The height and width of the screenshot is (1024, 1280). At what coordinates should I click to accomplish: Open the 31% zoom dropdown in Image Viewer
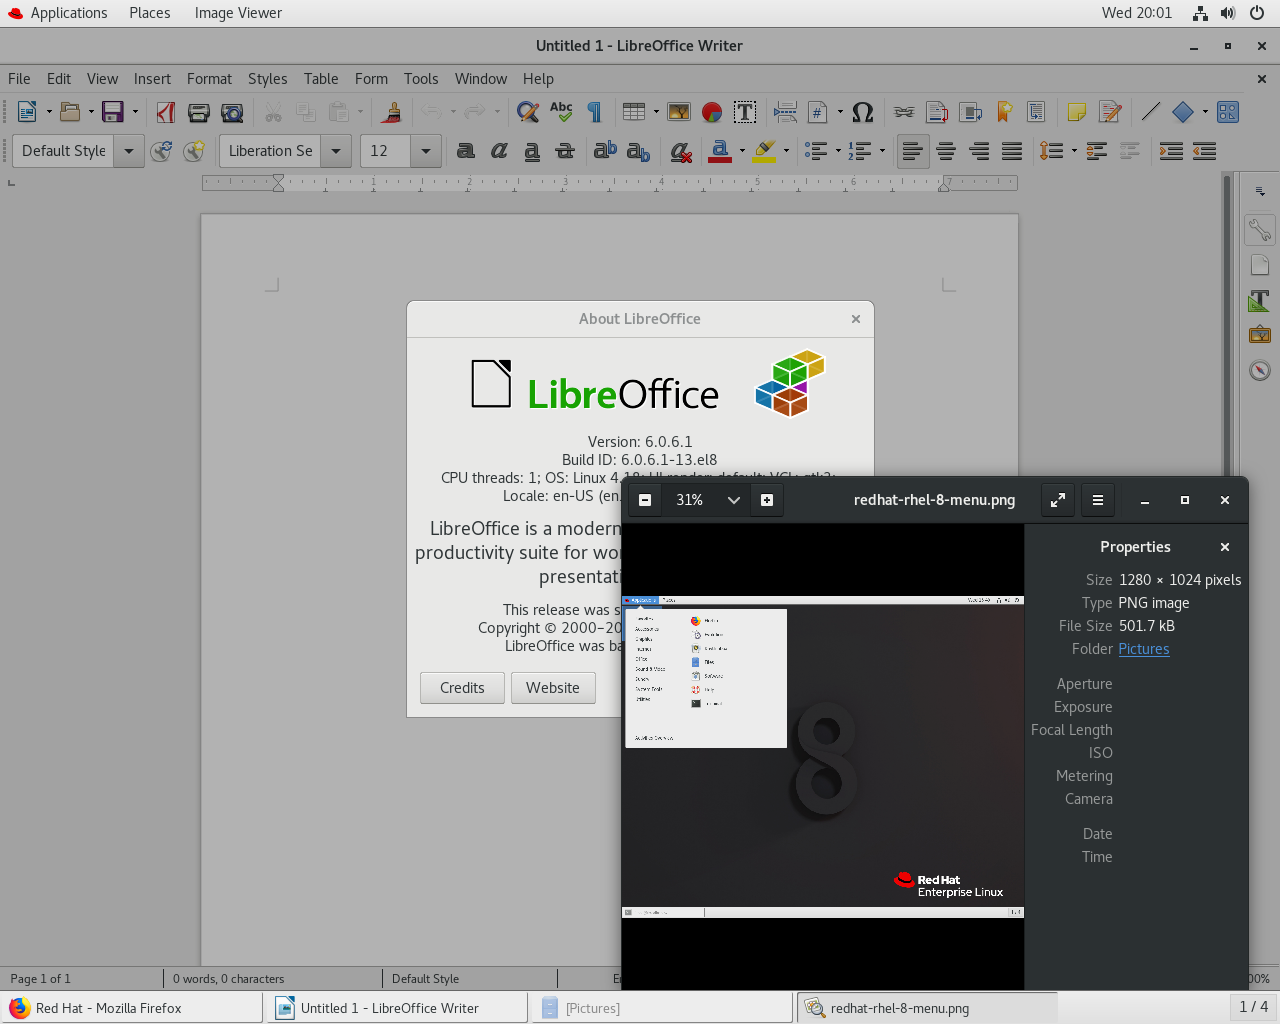(x=733, y=500)
